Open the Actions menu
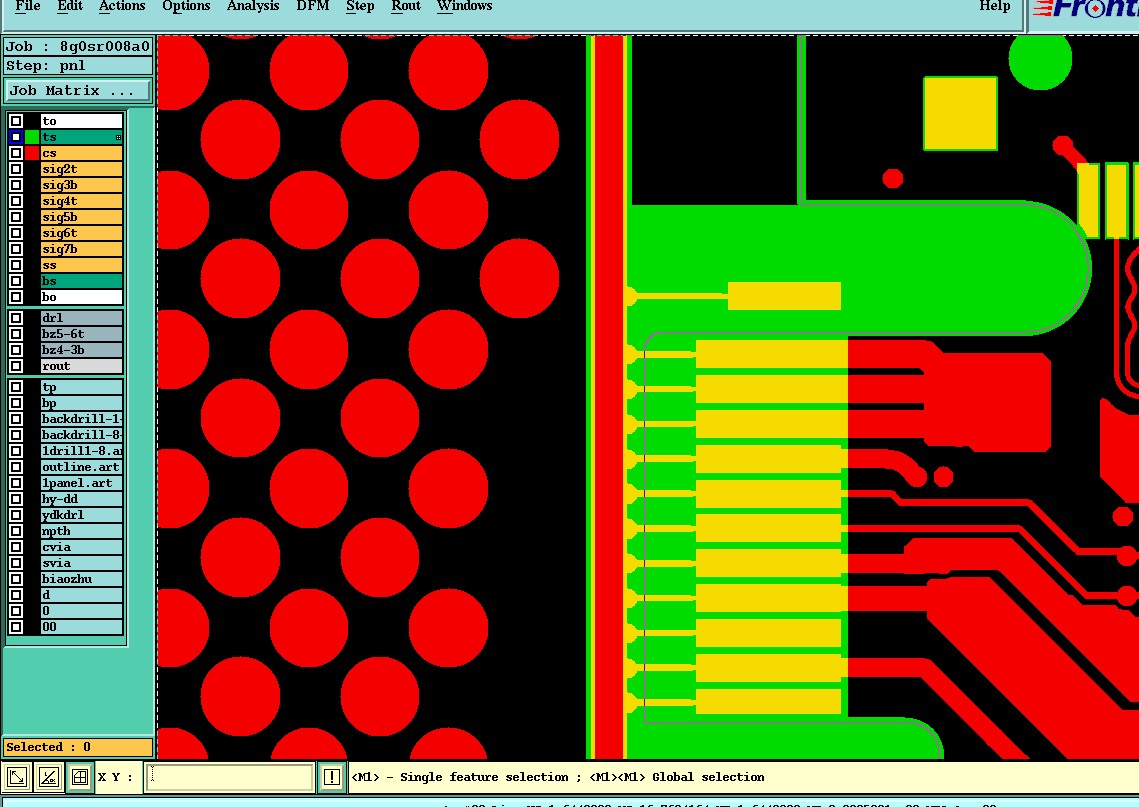Image resolution: width=1139 pixels, height=807 pixels. click(x=122, y=7)
